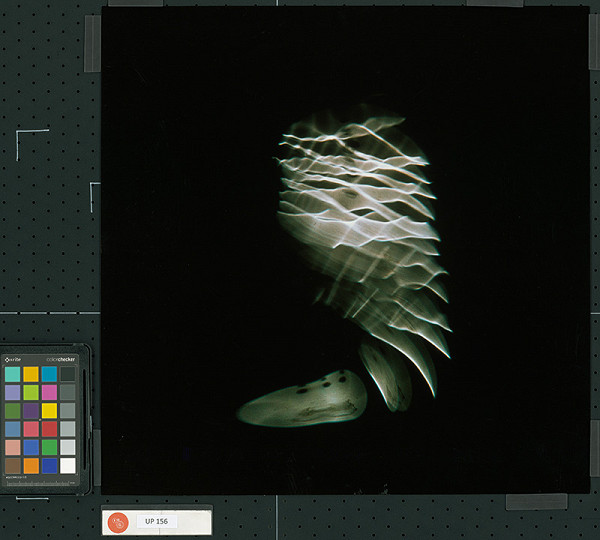Click the colorchecker brand text

click(60, 358)
